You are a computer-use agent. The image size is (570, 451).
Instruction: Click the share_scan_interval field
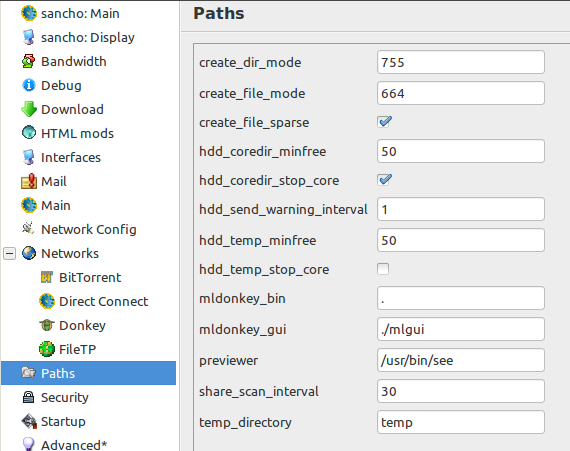461,391
